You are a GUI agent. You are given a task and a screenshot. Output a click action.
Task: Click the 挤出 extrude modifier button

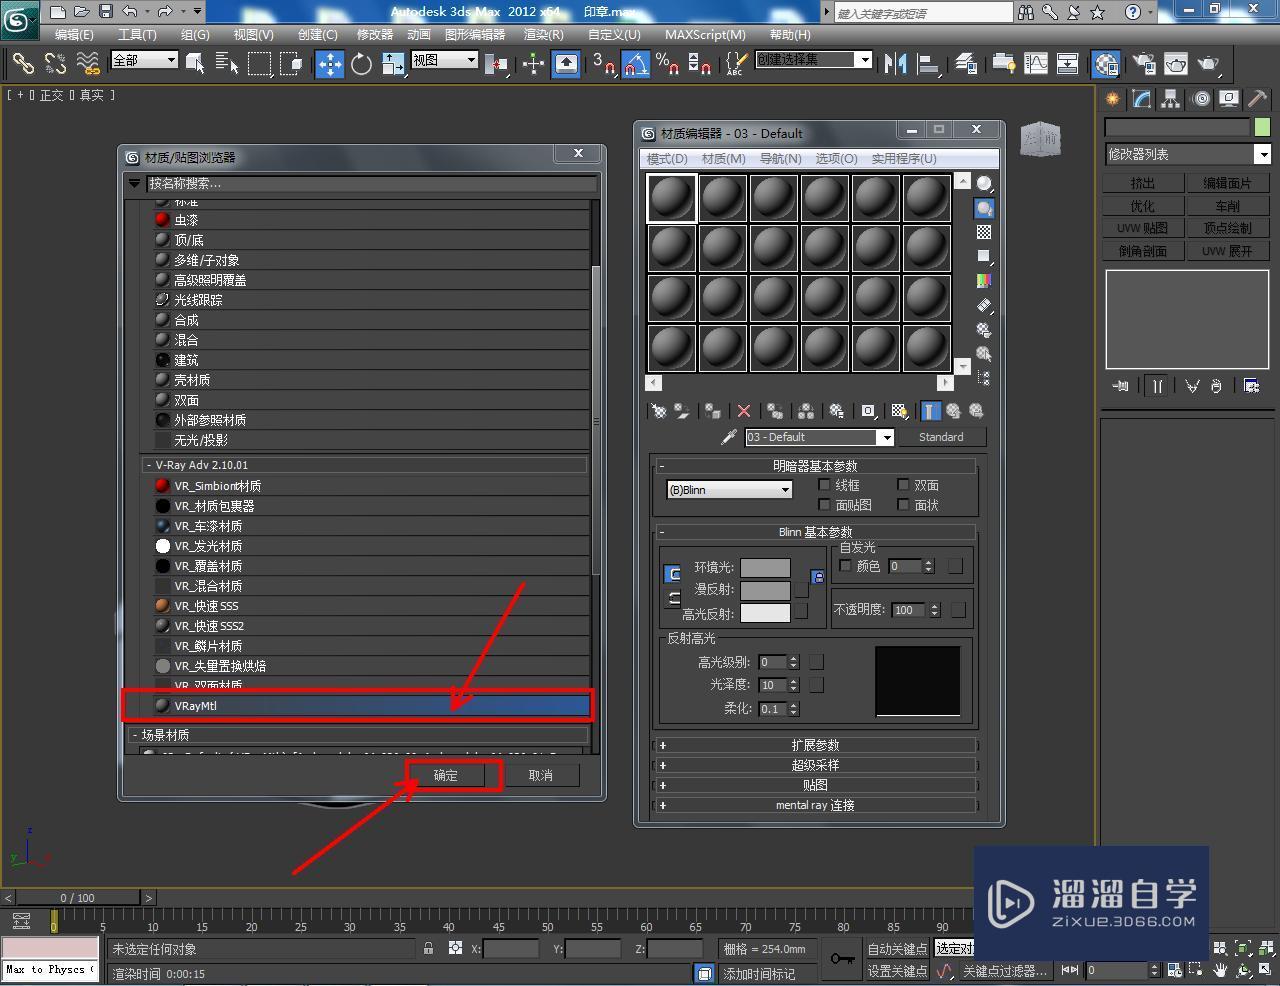tap(1143, 183)
